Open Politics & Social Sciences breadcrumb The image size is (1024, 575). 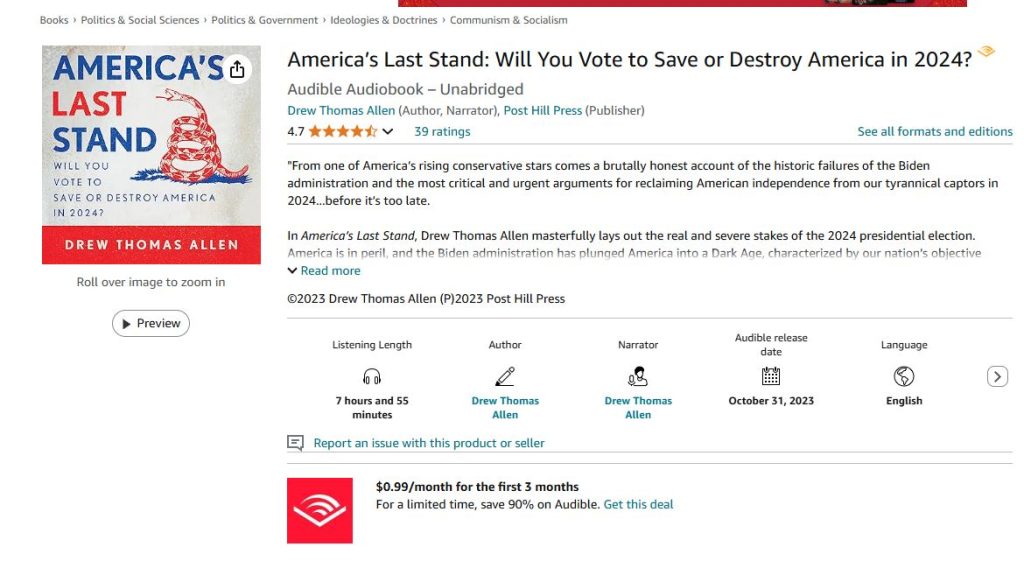pyautogui.click(x=139, y=20)
